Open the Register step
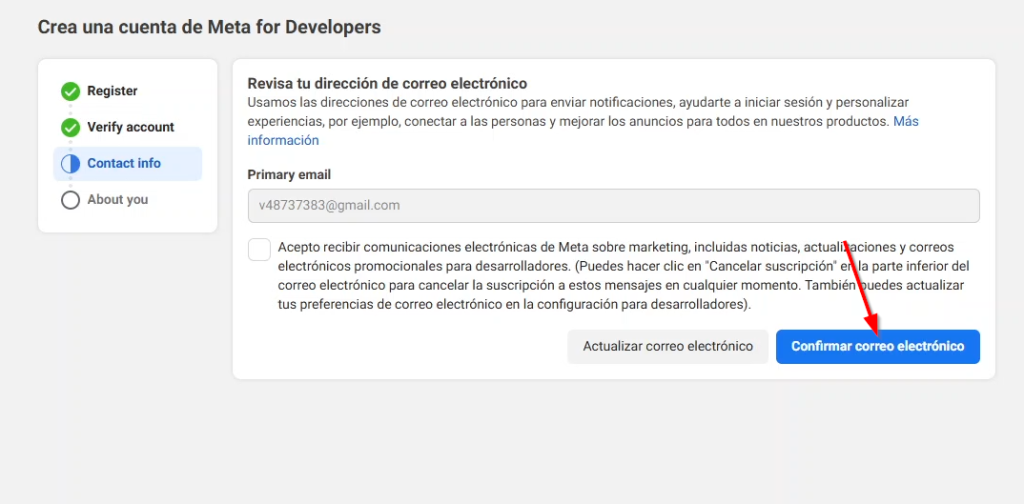1024x504 pixels. pyautogui.click(x=112, y=91)
